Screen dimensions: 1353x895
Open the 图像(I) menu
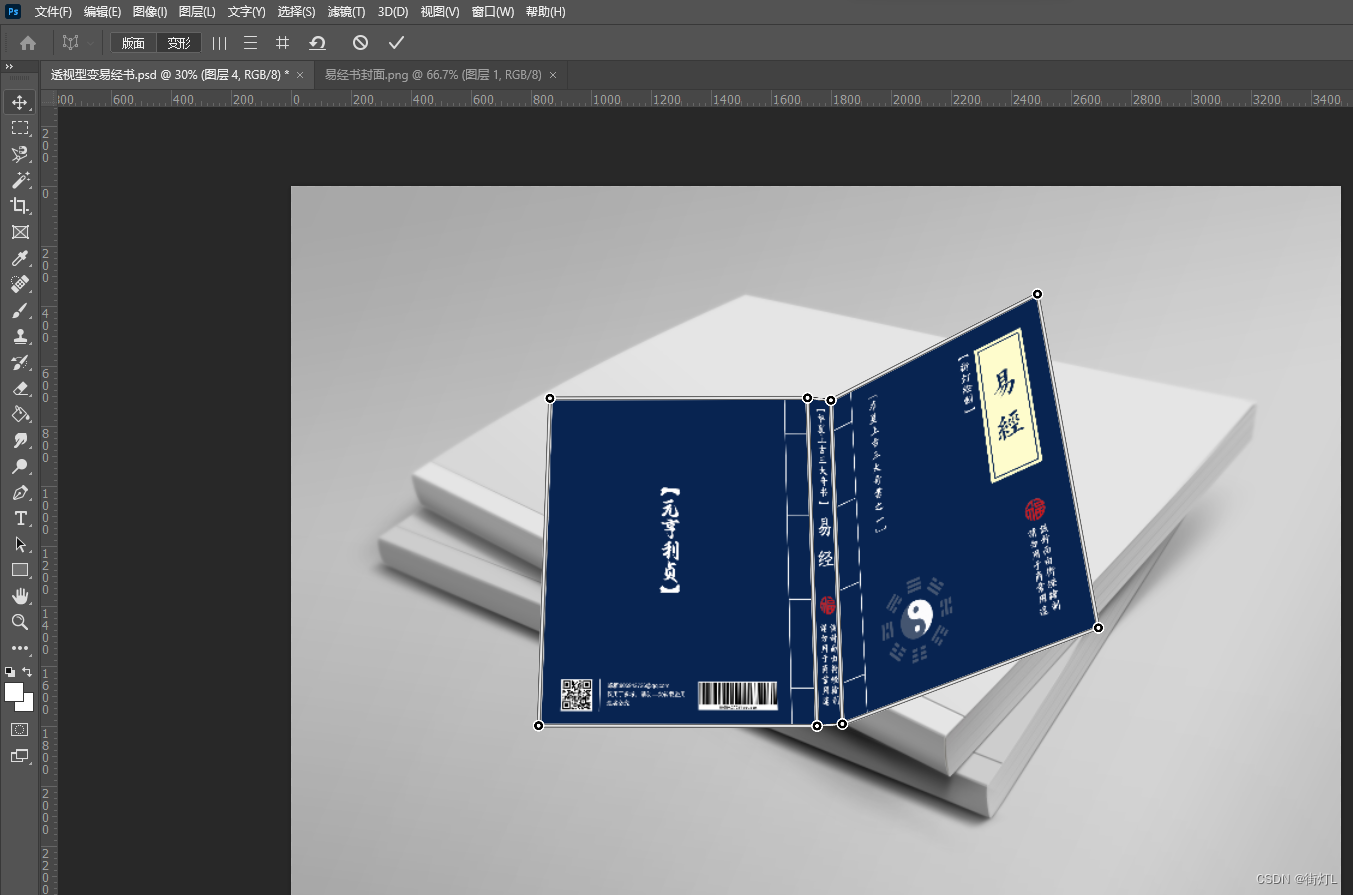[150, 12]
